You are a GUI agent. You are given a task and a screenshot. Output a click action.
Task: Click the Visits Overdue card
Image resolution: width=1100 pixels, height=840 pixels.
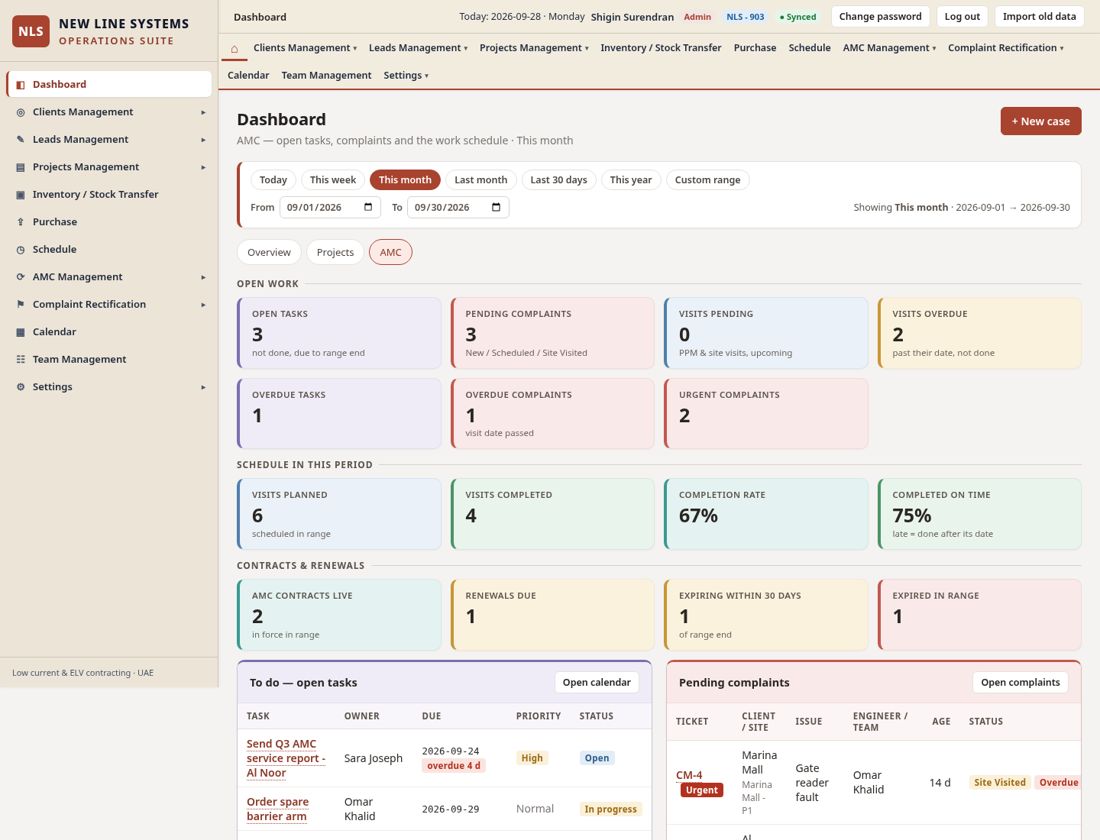pos(979,333)
